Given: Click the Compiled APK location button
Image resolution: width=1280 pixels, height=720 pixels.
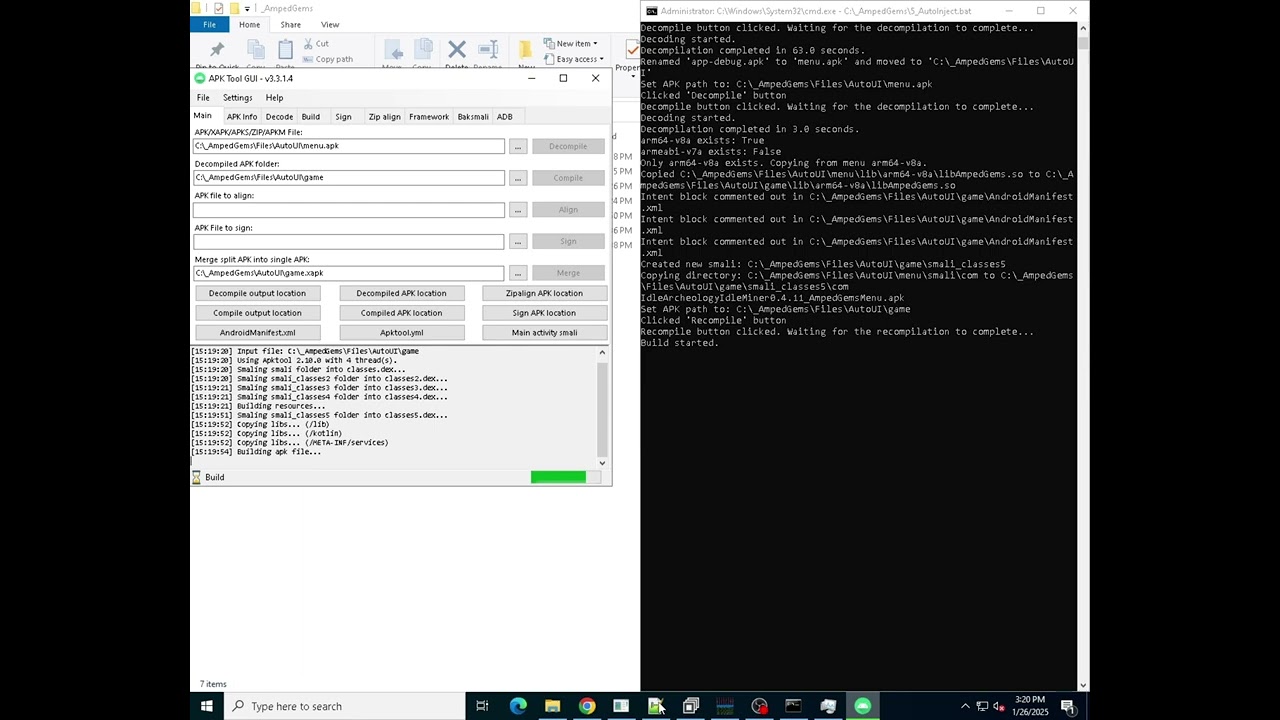Looking at the screenshot, I should pyautogui.click(x=401, y=313).
